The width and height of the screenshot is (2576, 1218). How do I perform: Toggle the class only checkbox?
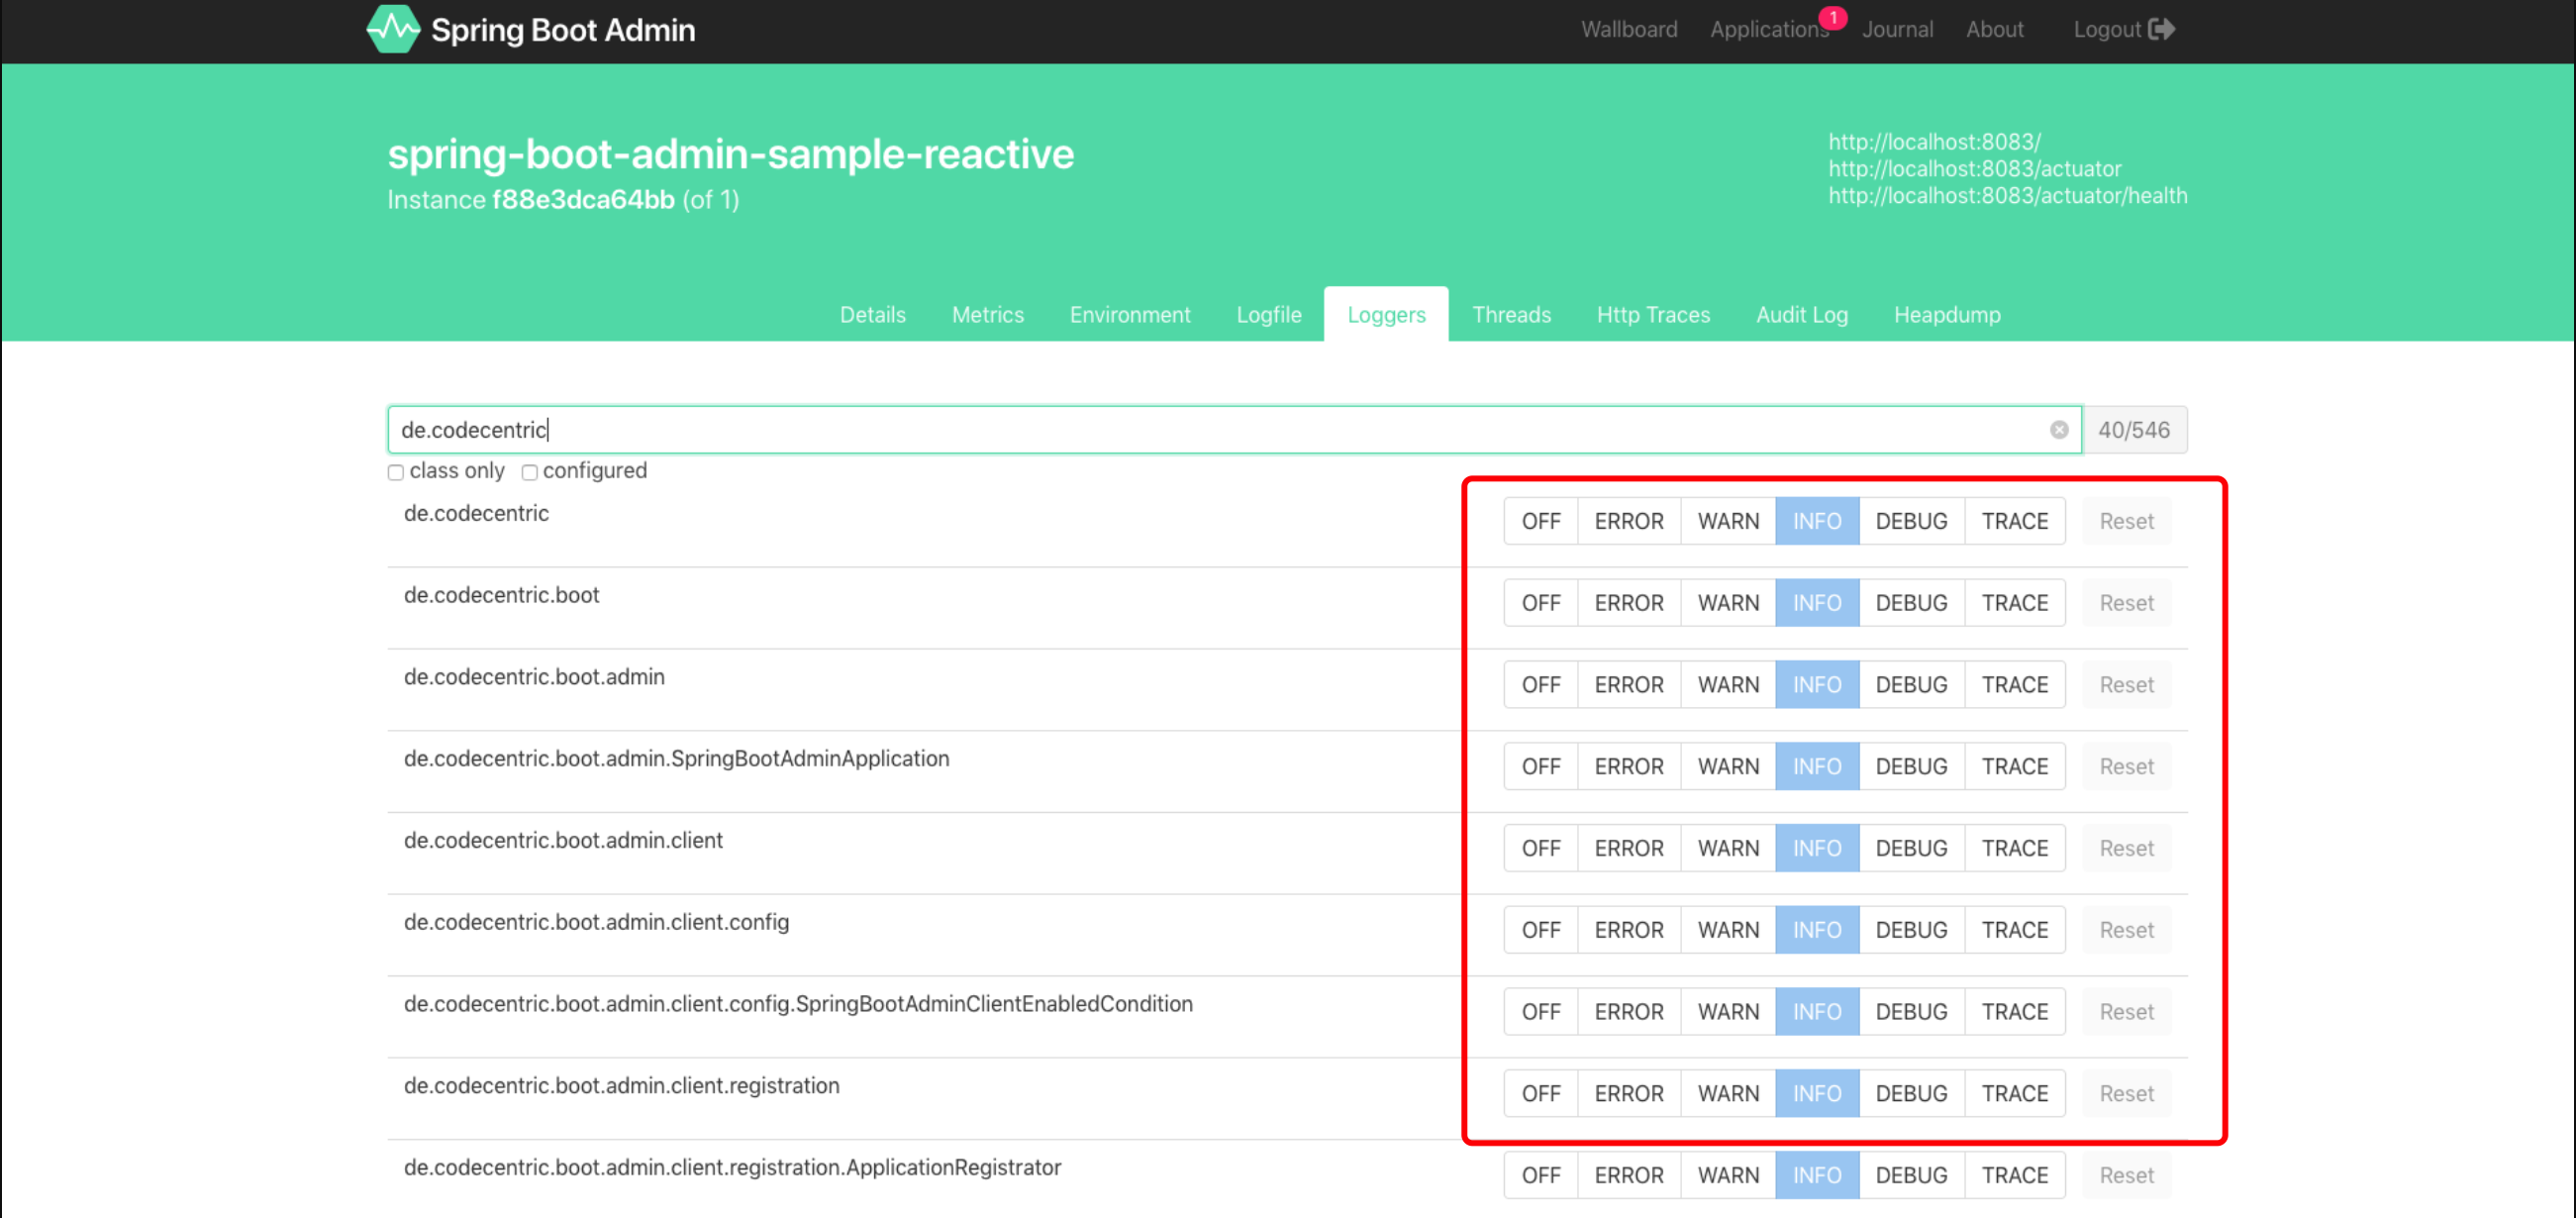point(396,472)
